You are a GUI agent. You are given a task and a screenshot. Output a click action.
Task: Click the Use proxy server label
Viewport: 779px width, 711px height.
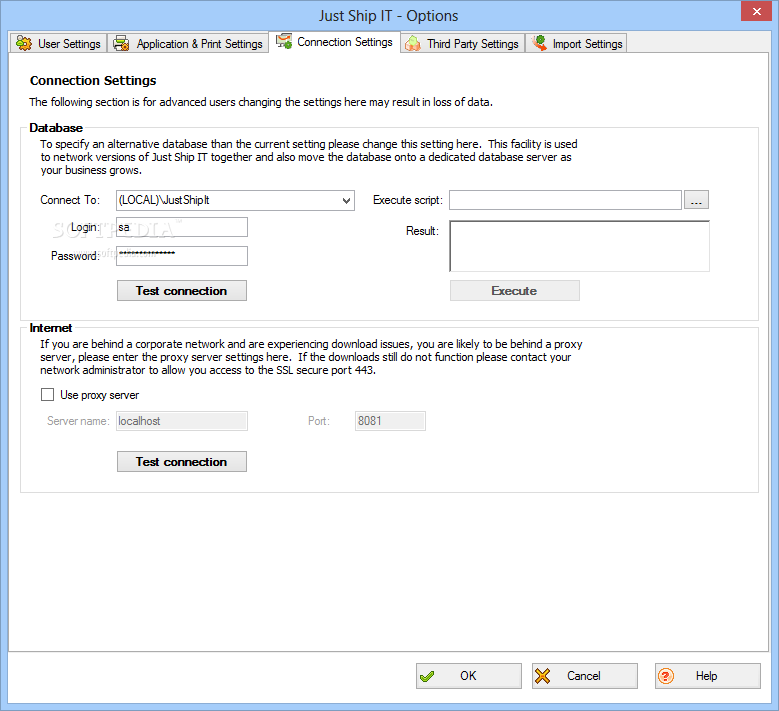click(x=99, y=395)
